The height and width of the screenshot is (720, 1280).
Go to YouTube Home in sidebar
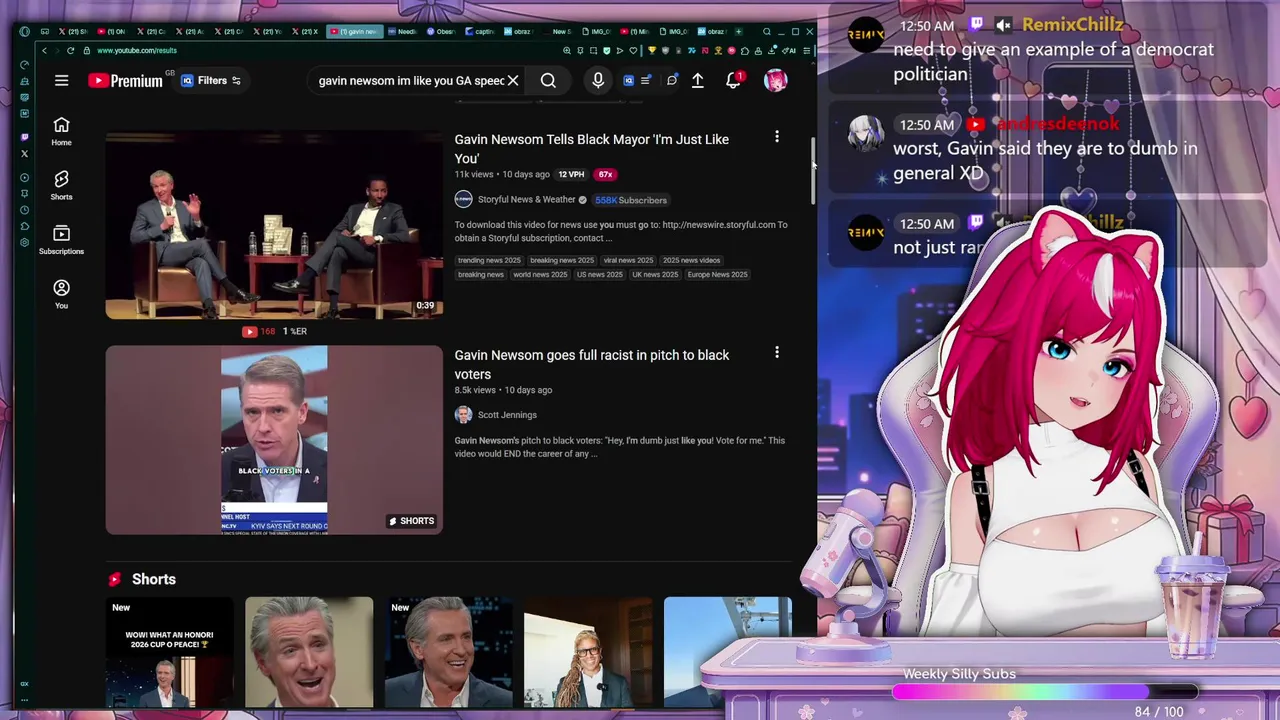tap(61, 130)
